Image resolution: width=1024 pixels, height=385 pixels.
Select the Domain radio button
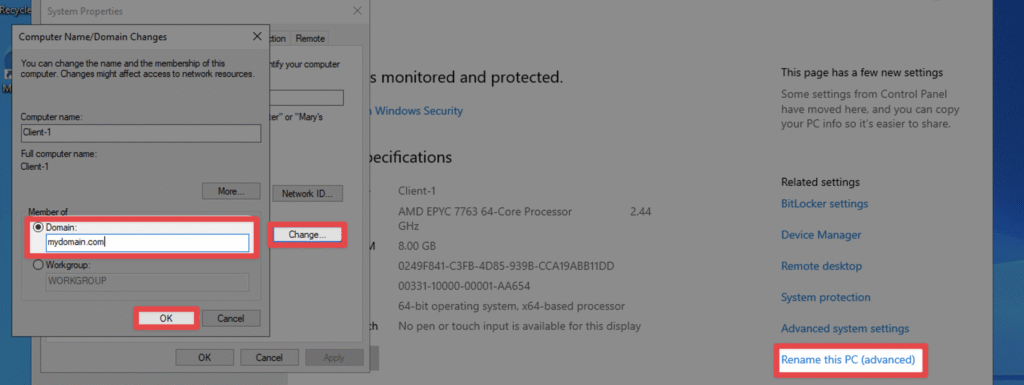pyautogui.click(x=38, y=227)
